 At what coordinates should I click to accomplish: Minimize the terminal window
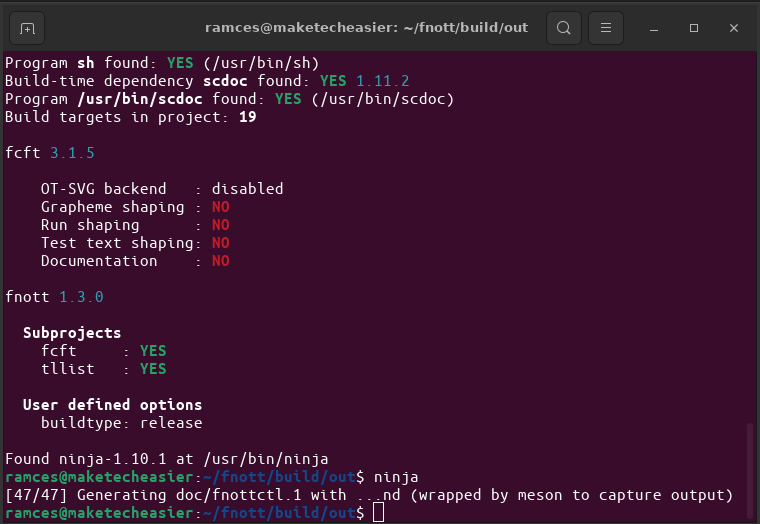click(654, 28)
